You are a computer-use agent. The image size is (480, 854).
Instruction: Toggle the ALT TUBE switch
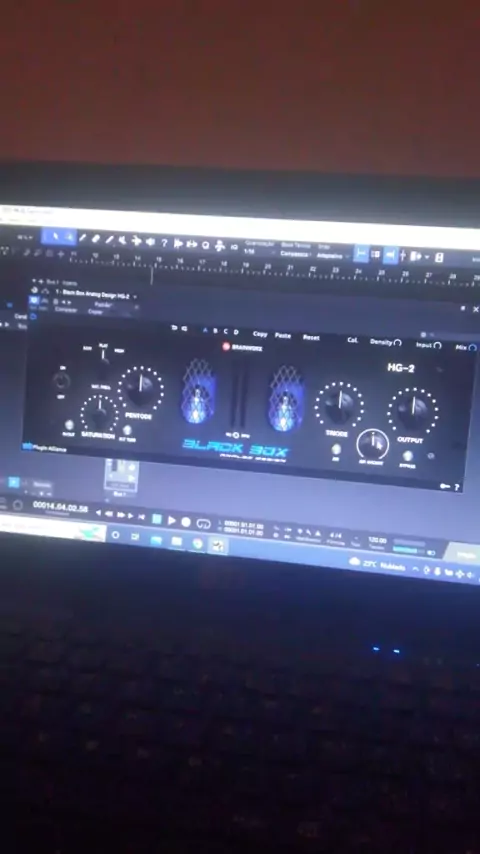tap(127, 430)
